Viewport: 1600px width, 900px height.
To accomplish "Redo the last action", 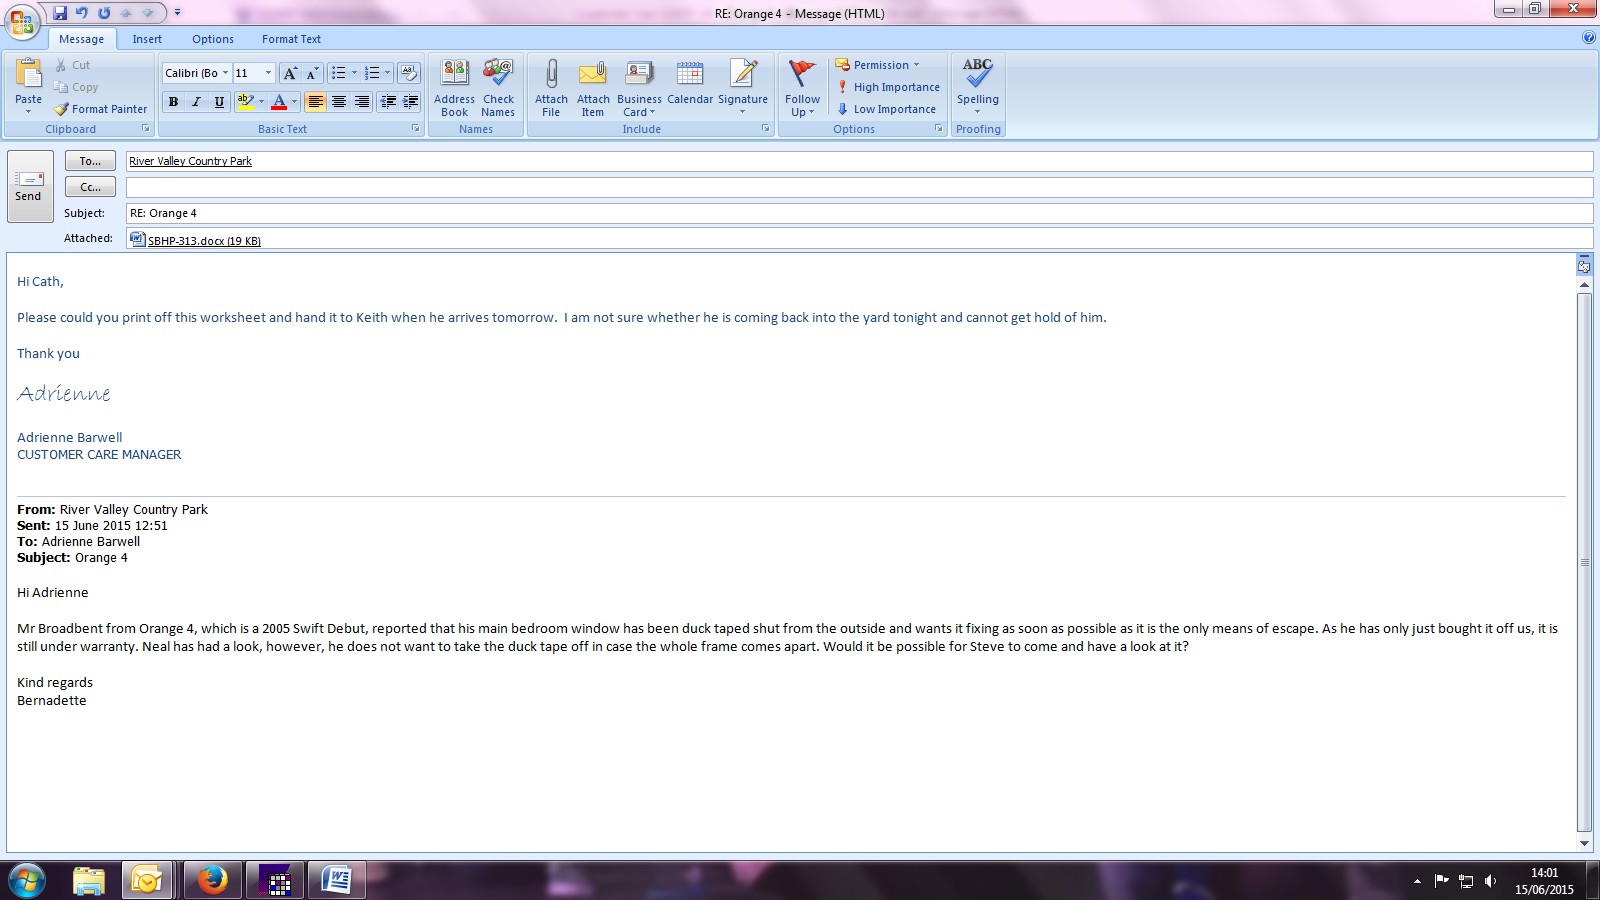I will coord(104,13).
